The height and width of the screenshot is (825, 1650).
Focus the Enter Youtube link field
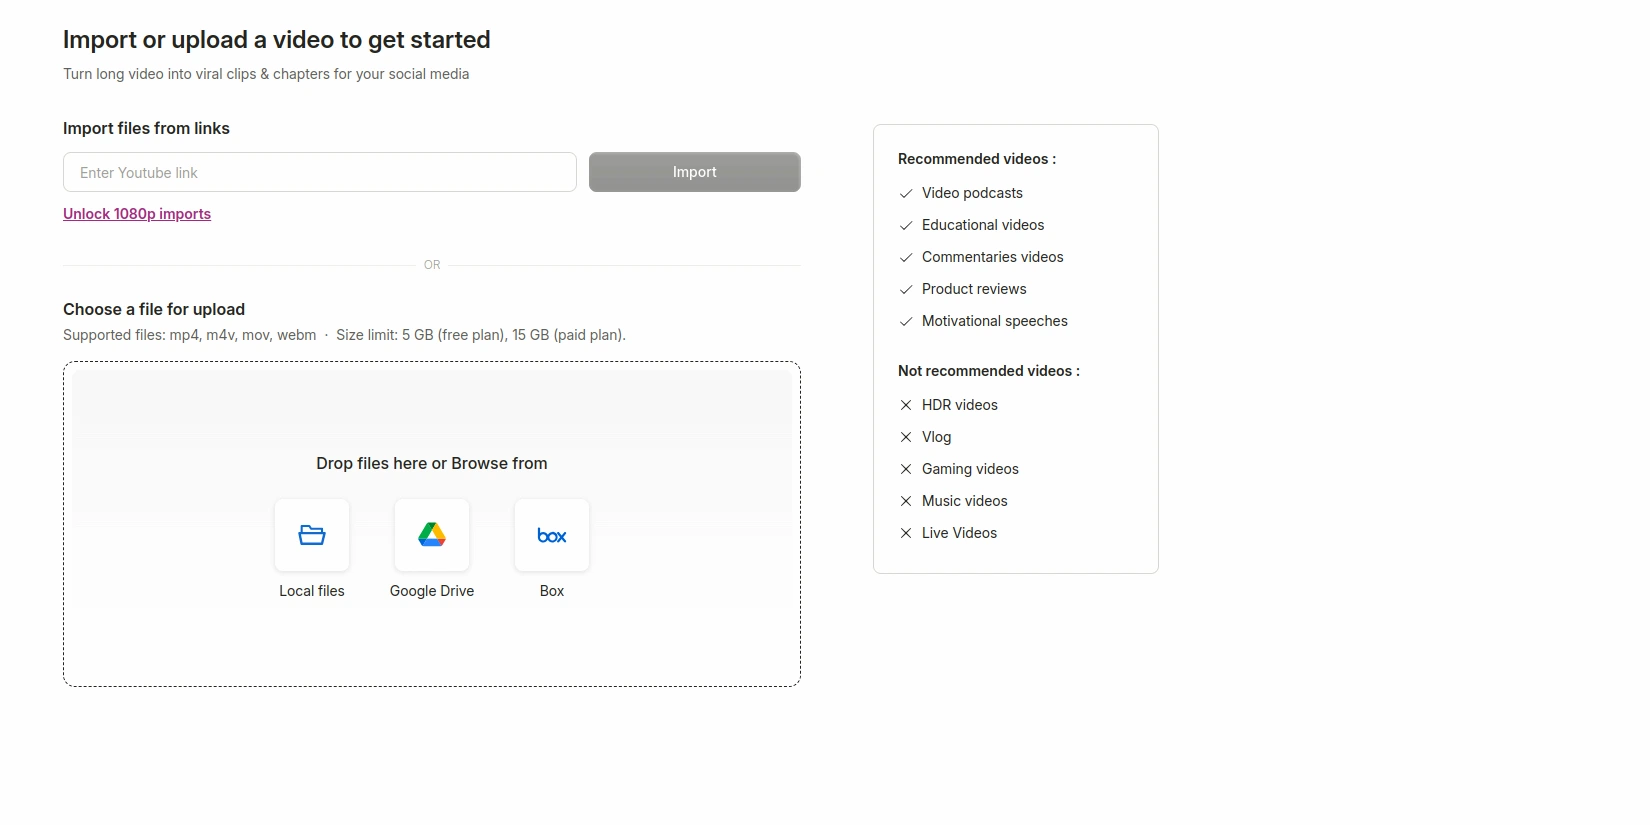[320, 172]
